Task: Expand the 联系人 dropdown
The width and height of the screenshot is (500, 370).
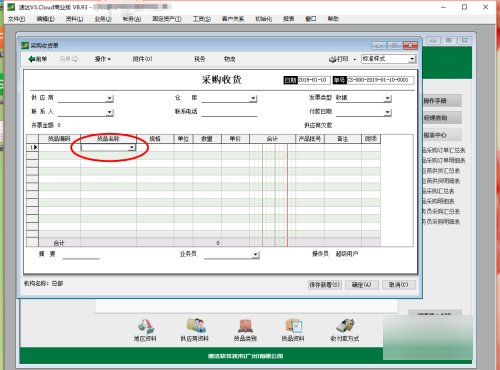Action: [110, 112]
